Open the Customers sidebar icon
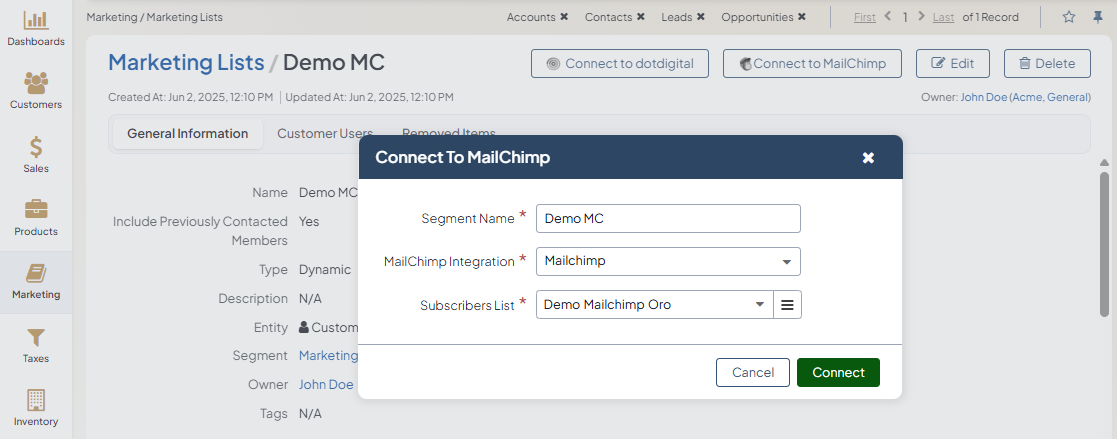The width and height of the screenshot is (1117, 439). pyautogui.click(x=36, y=90)
